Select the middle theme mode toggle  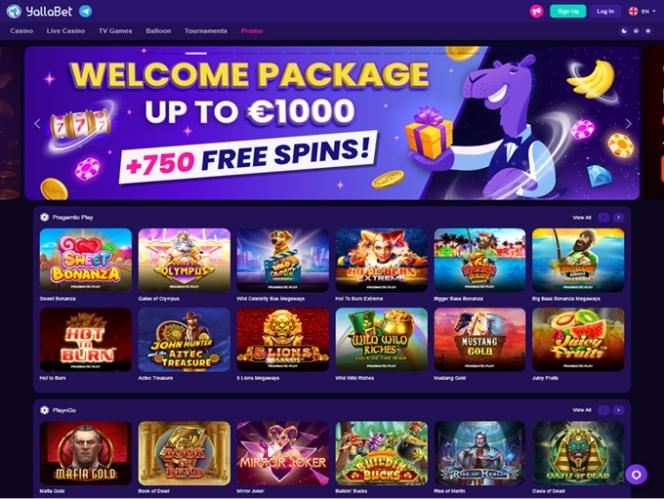tap(636, 31)
